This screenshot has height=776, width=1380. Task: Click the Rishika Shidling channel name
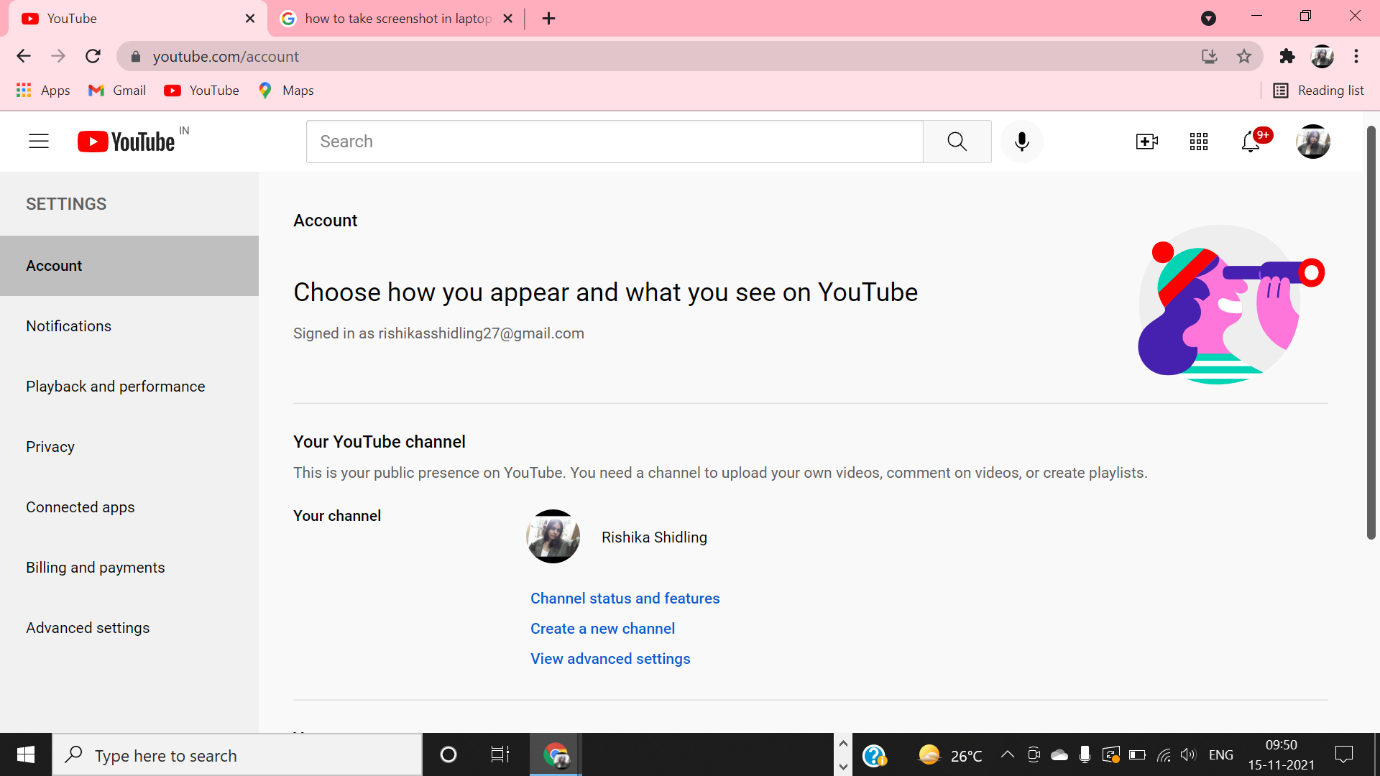654,537
